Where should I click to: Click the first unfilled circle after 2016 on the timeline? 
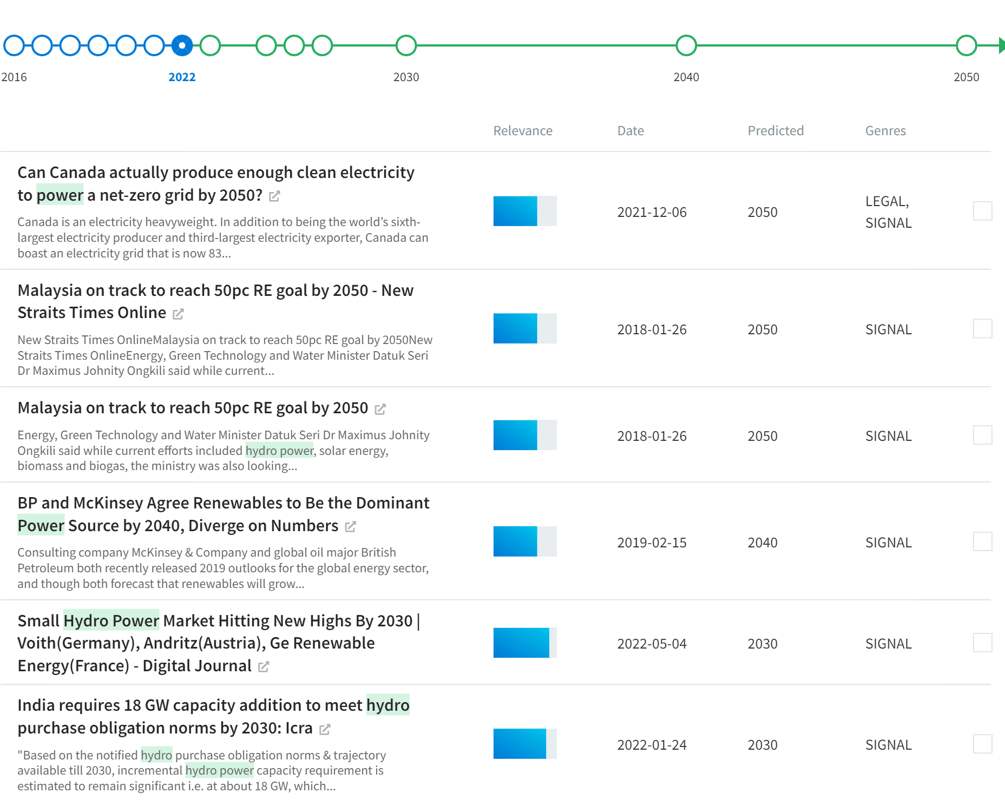(x=41, y=45)
